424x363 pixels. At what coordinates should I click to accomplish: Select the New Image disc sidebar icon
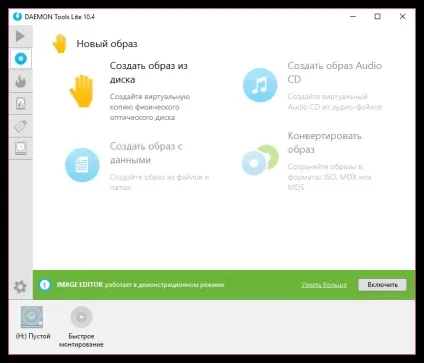click(x=21, y=59)
